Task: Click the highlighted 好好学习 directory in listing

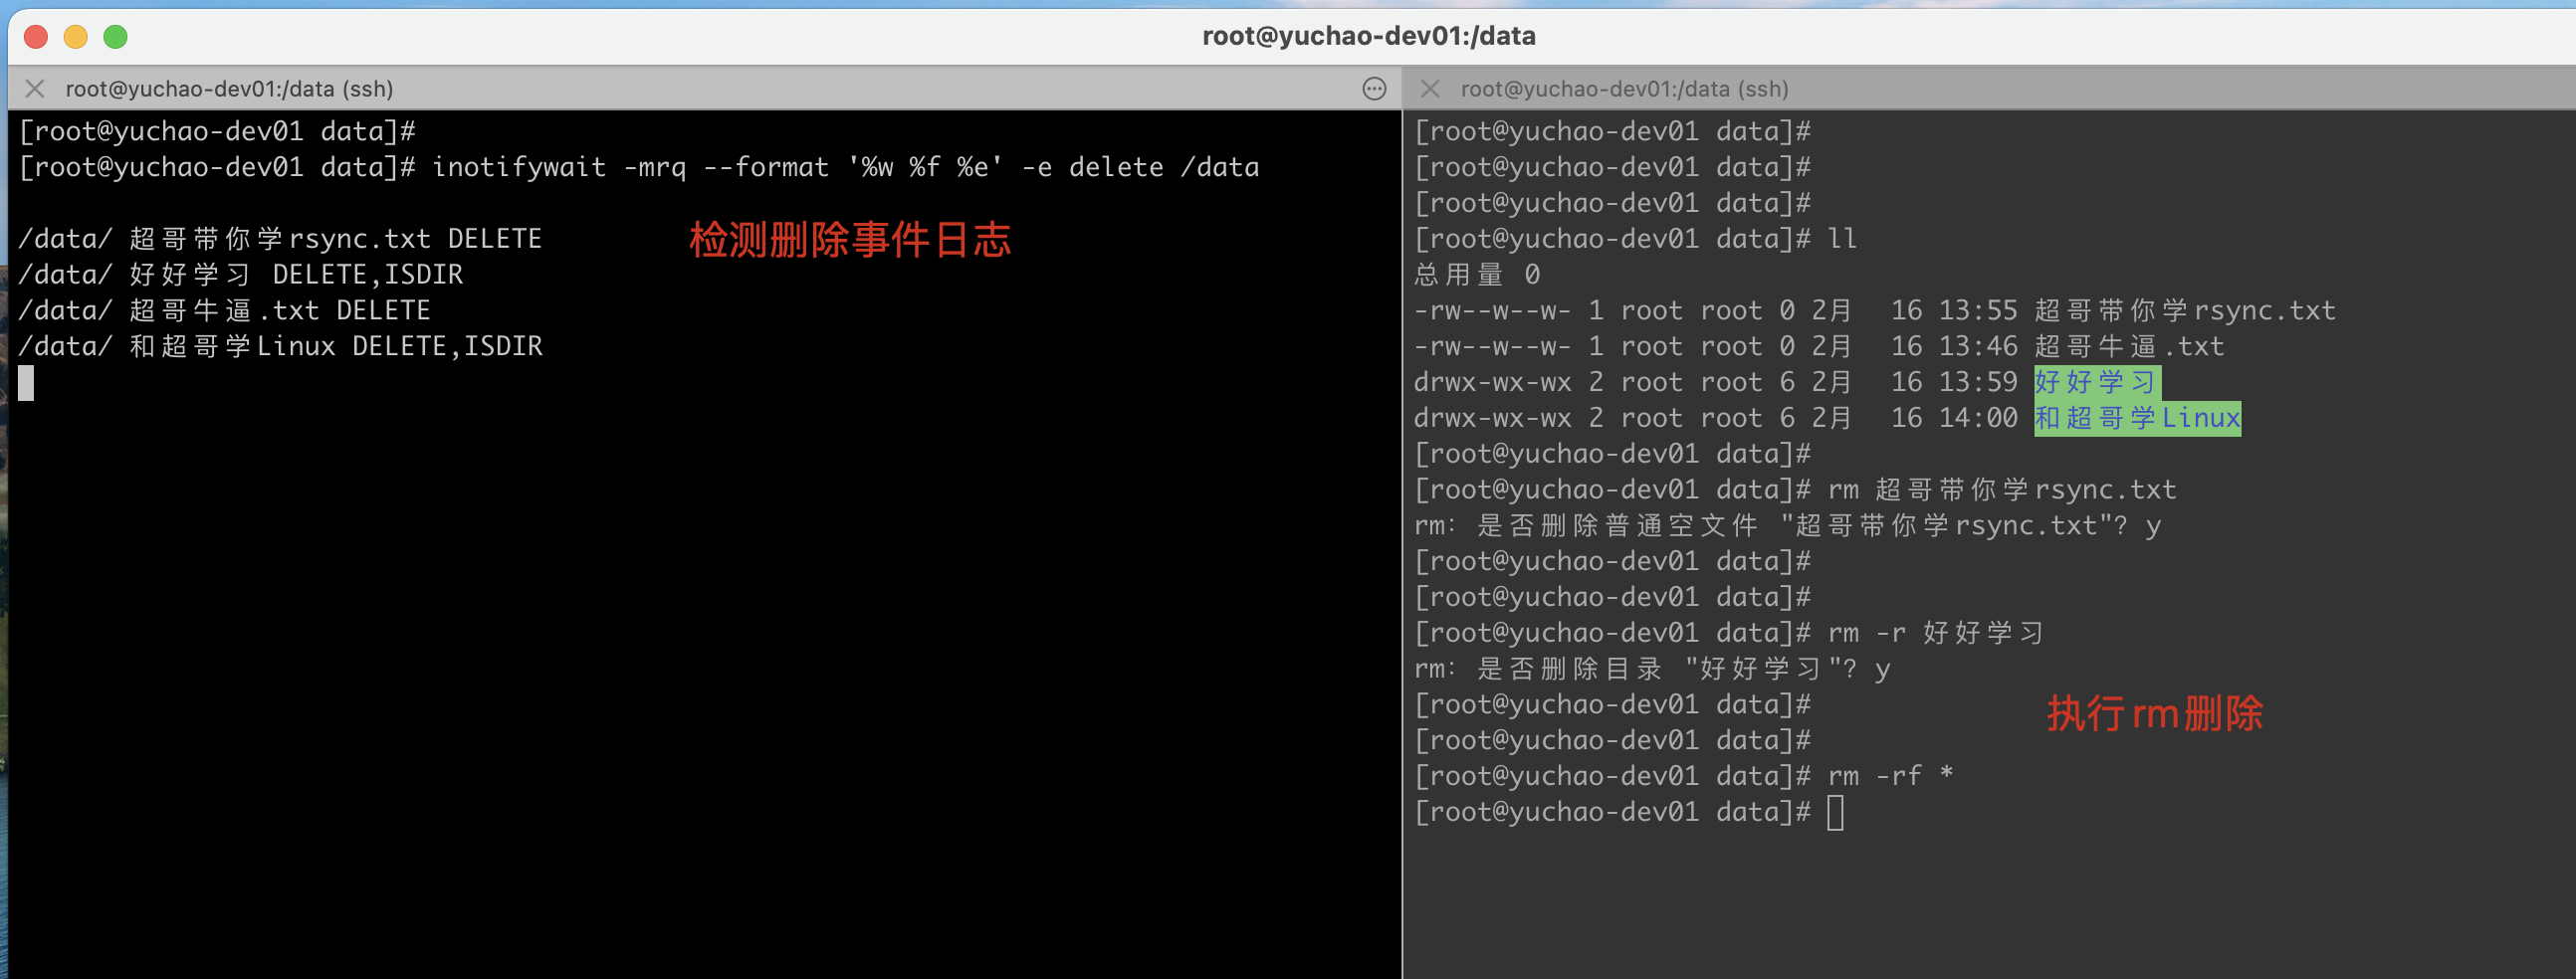Action: pos(2096,382)
